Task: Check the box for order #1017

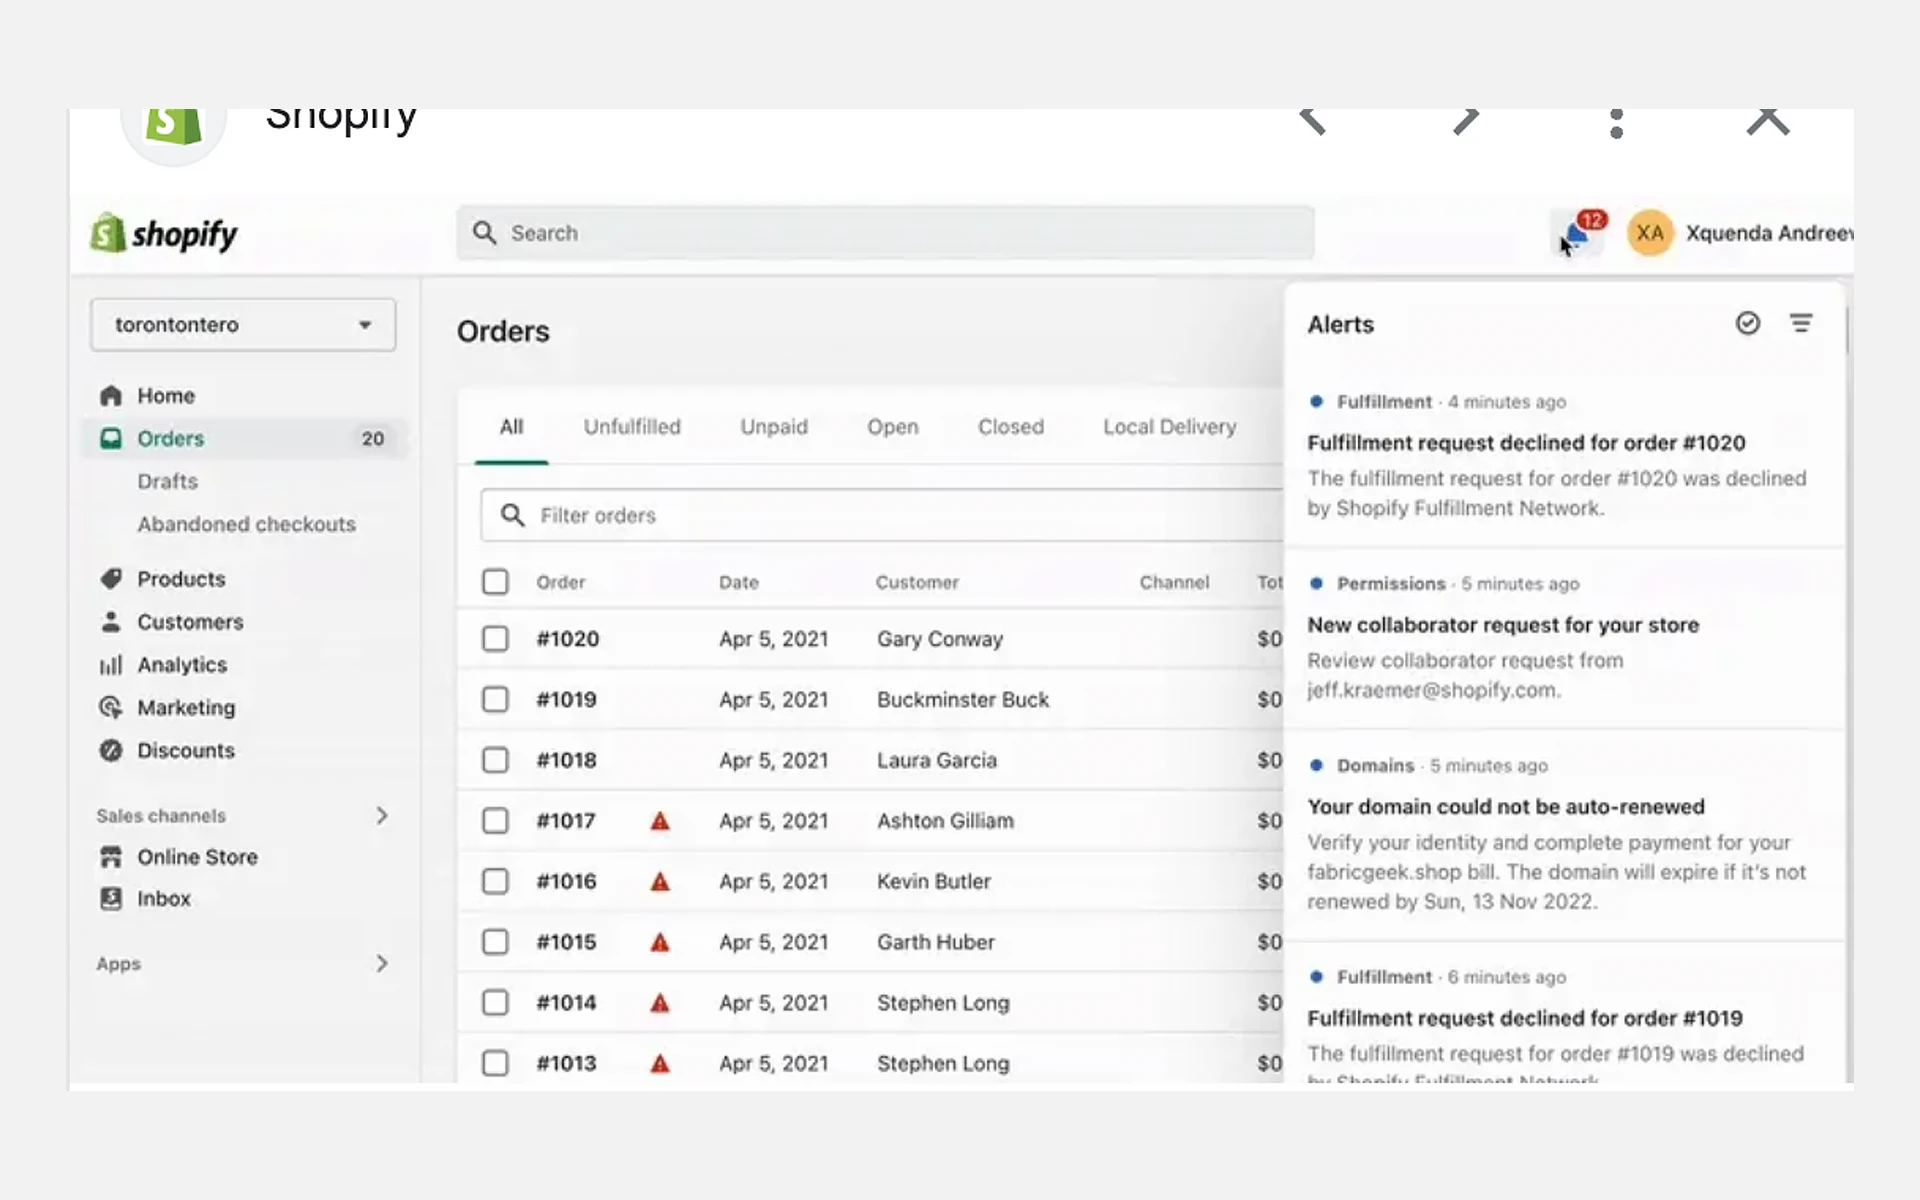Action: [495, 821]
